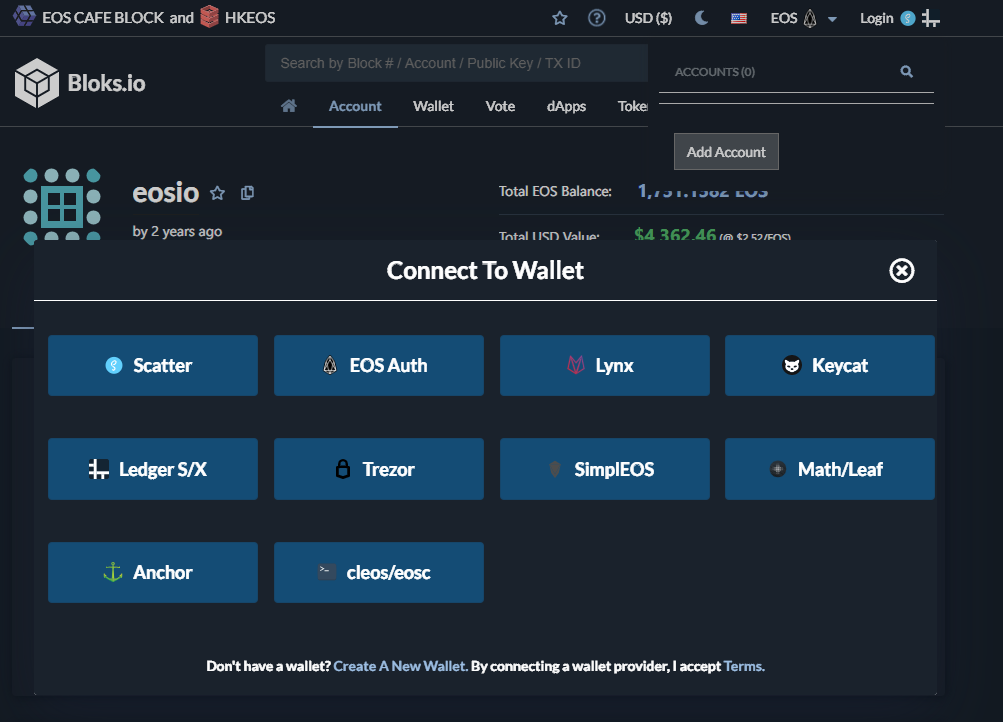Search accounts with the magnifier icon
This screenshot has height=722, width=1003.
906,72
